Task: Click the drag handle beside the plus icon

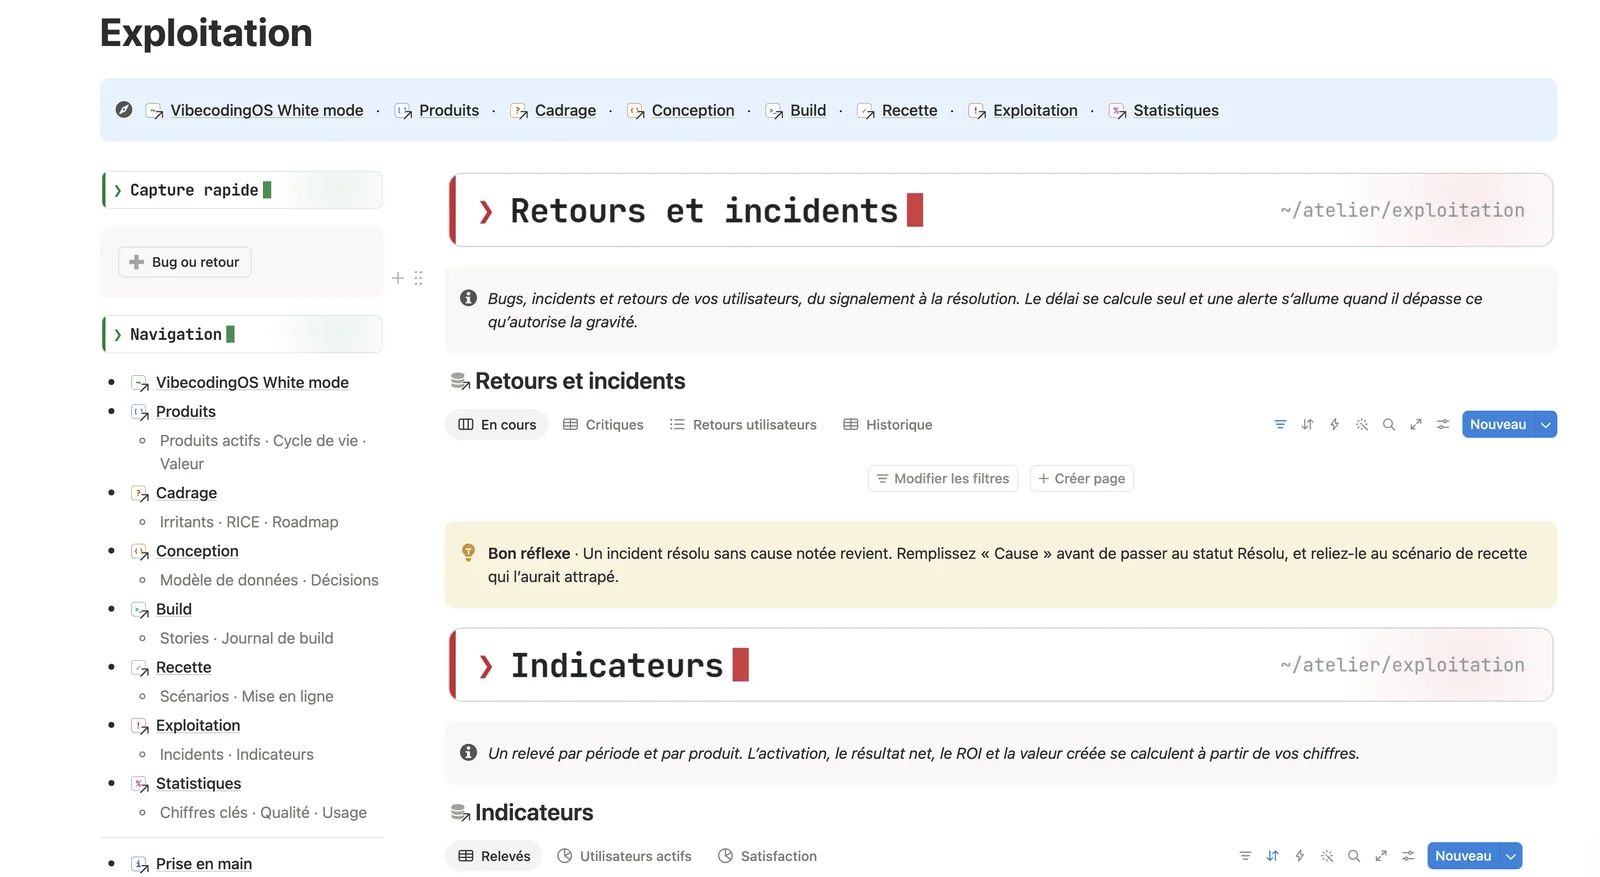Action: pyautogui.click(x=418, y=278)
